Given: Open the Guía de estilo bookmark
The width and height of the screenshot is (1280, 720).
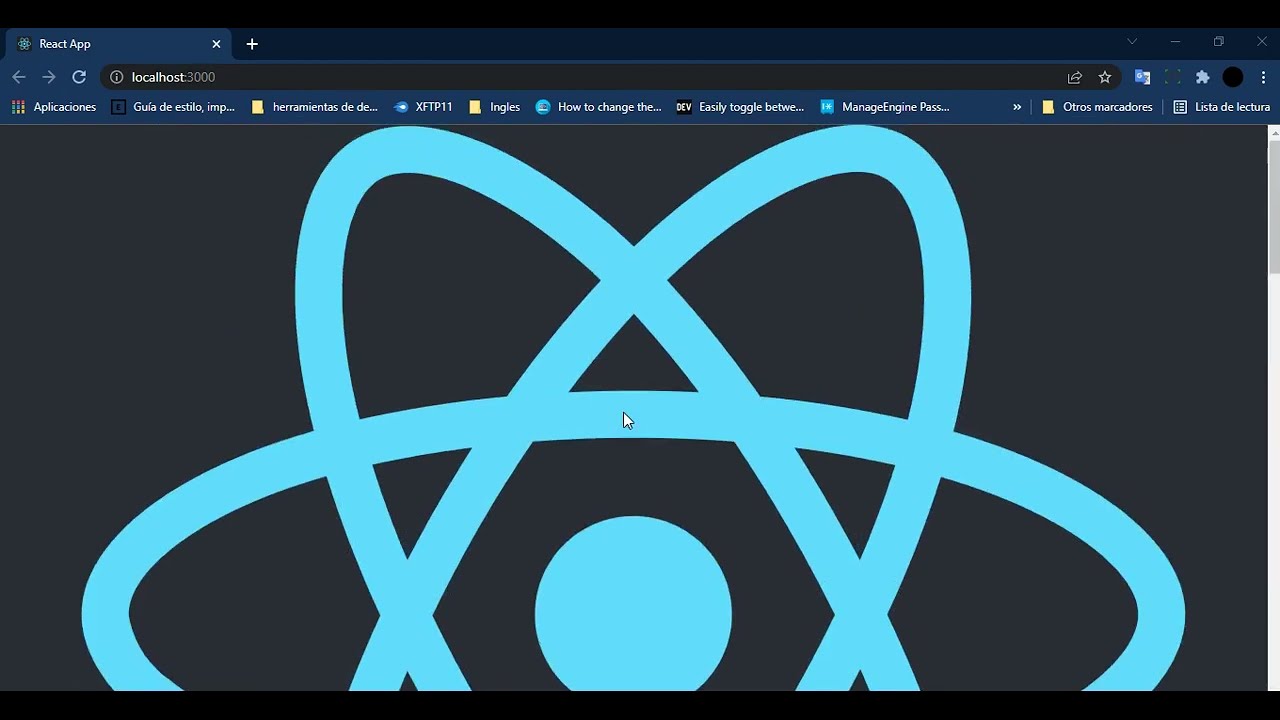Looking at the screenshot, I should point(173,107).
